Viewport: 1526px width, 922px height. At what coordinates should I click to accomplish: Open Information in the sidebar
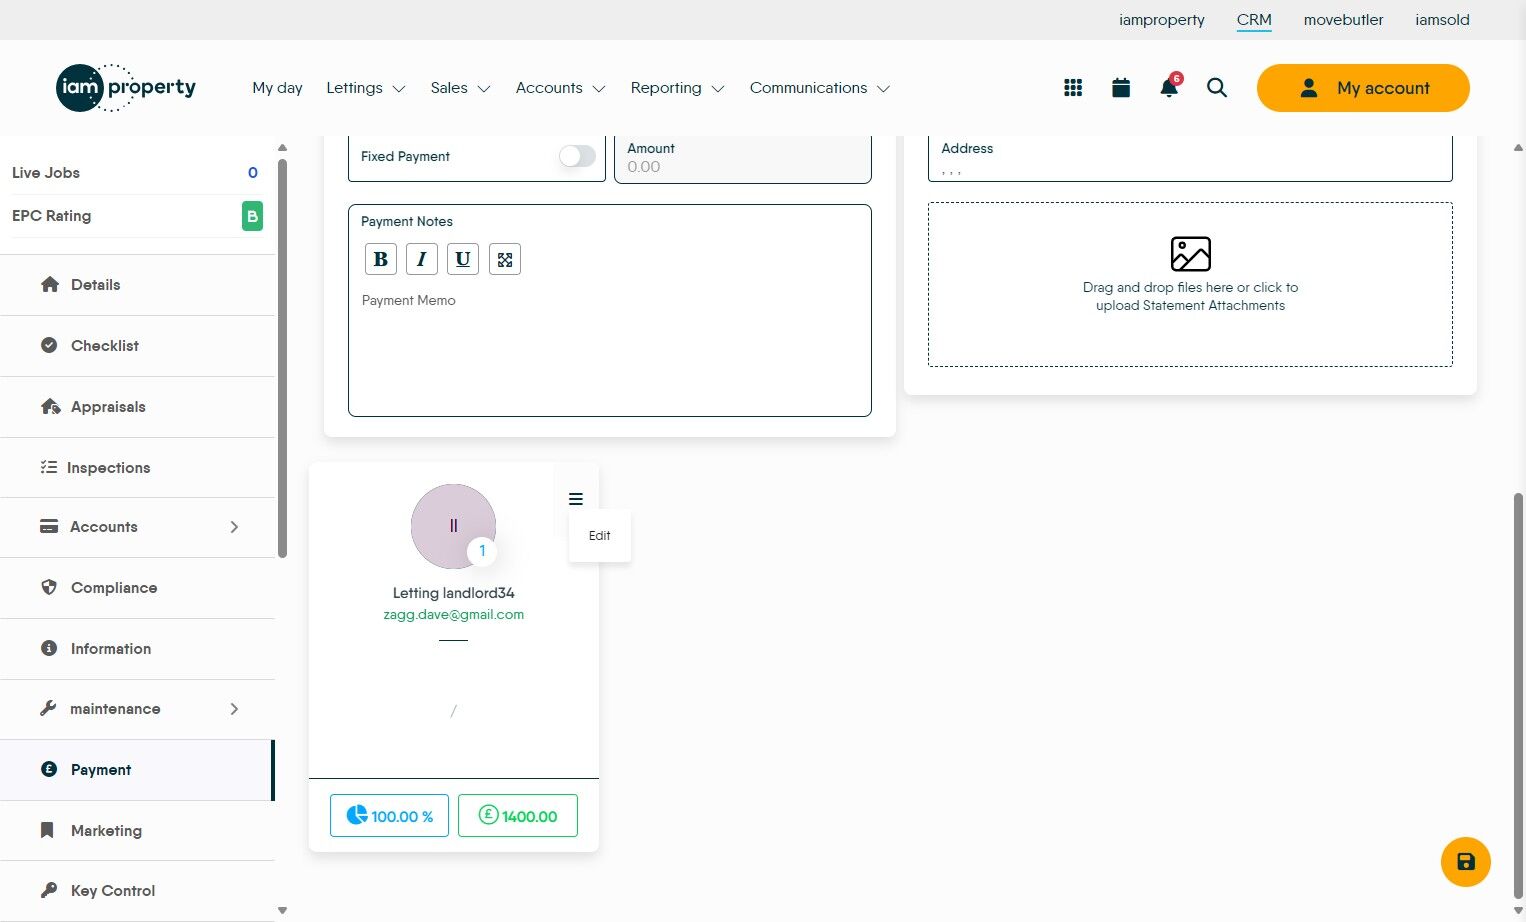(x=137, y=649)
